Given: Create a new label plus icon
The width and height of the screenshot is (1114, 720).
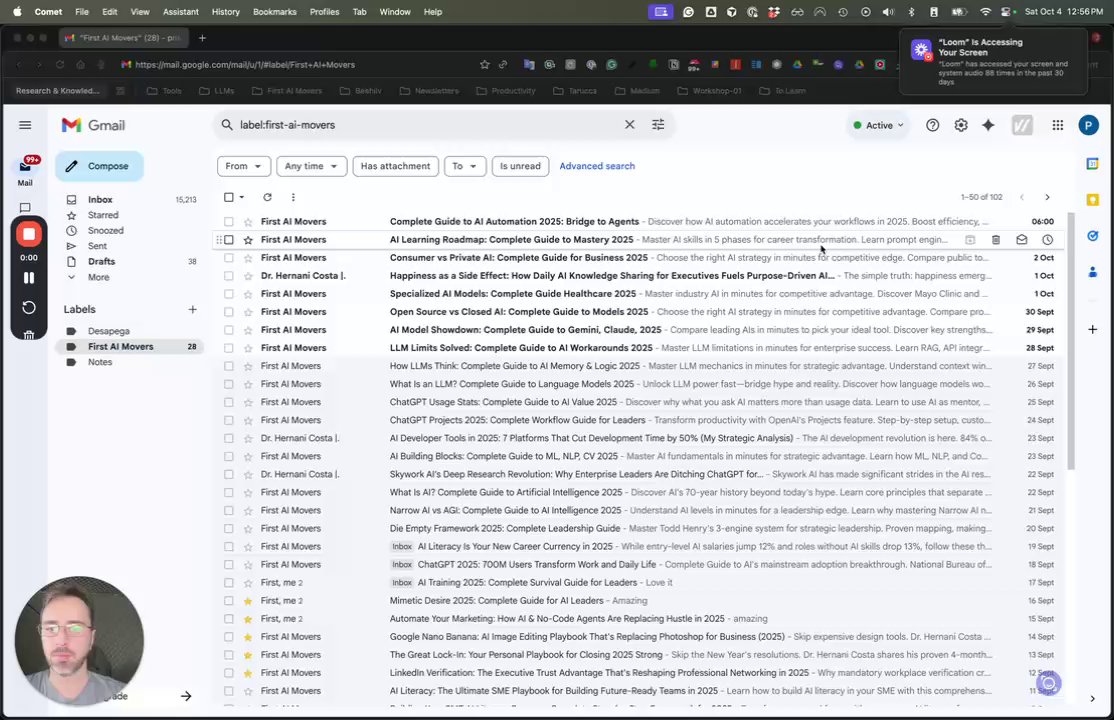Looking at the screenshot, I should [x=193, y=309].
